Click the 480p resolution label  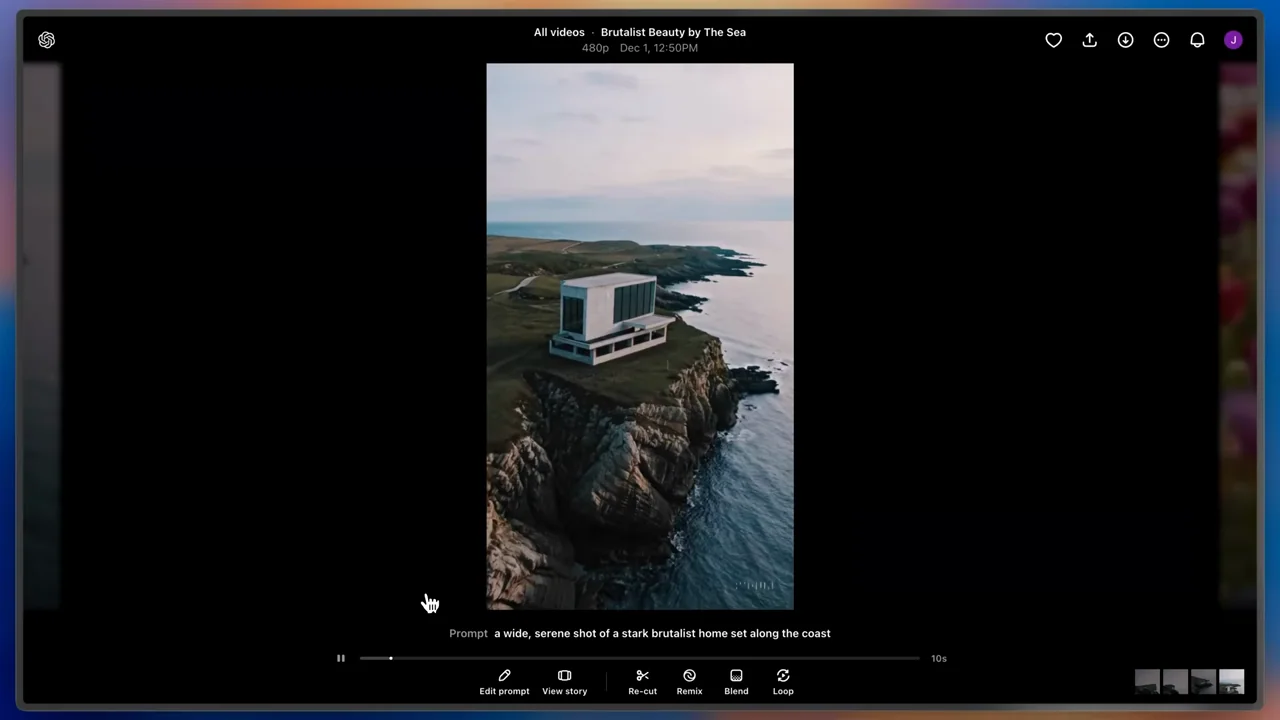pos(595,48)
